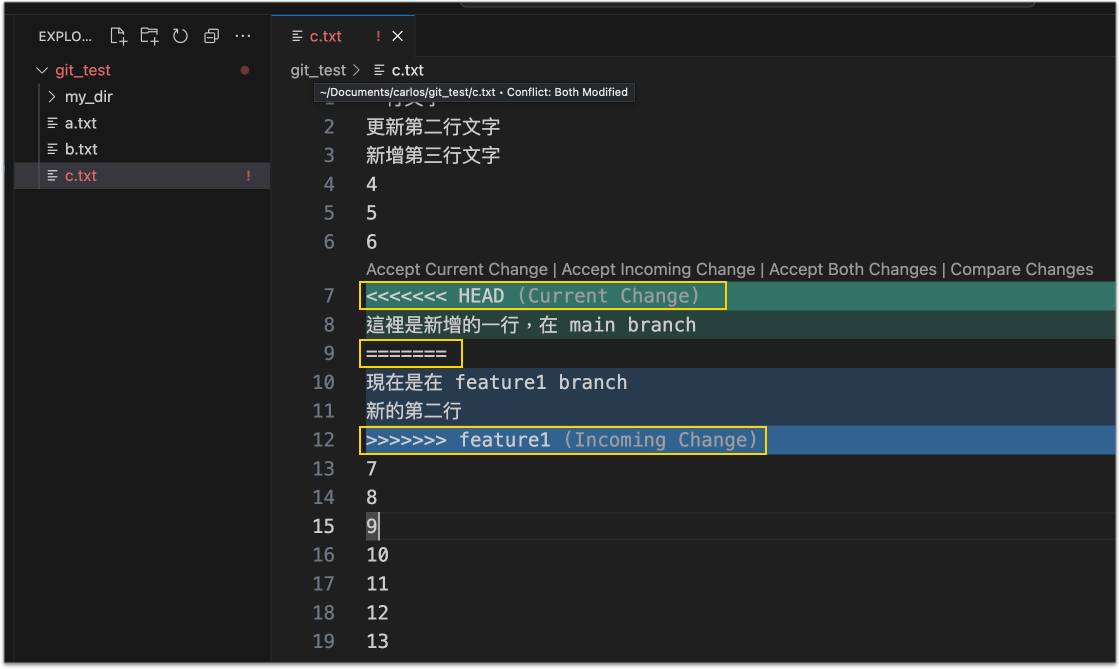Click line '更新第二行文字'
Image resolution: width=1120 pixels, height=669 pixels.
433,126
